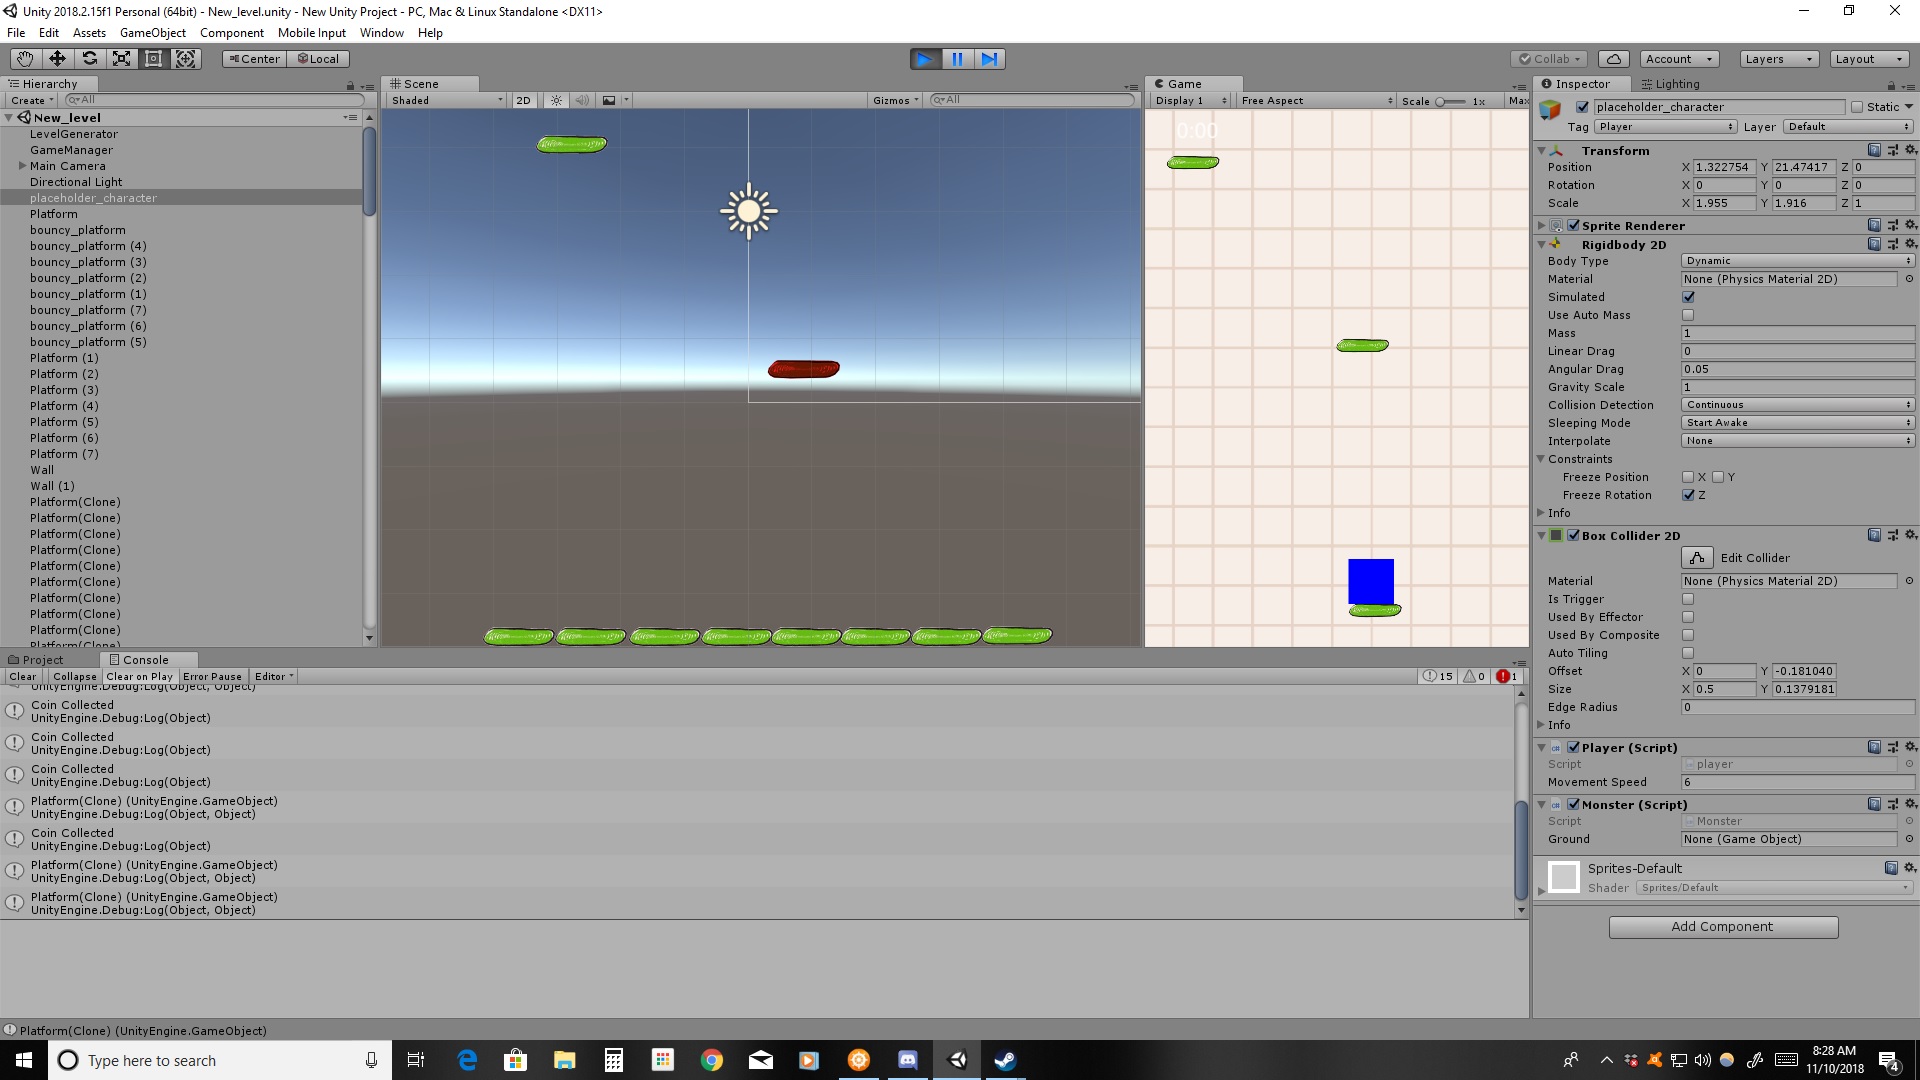
Task: Open the cloud services icon
Action: pos(1613,59)
